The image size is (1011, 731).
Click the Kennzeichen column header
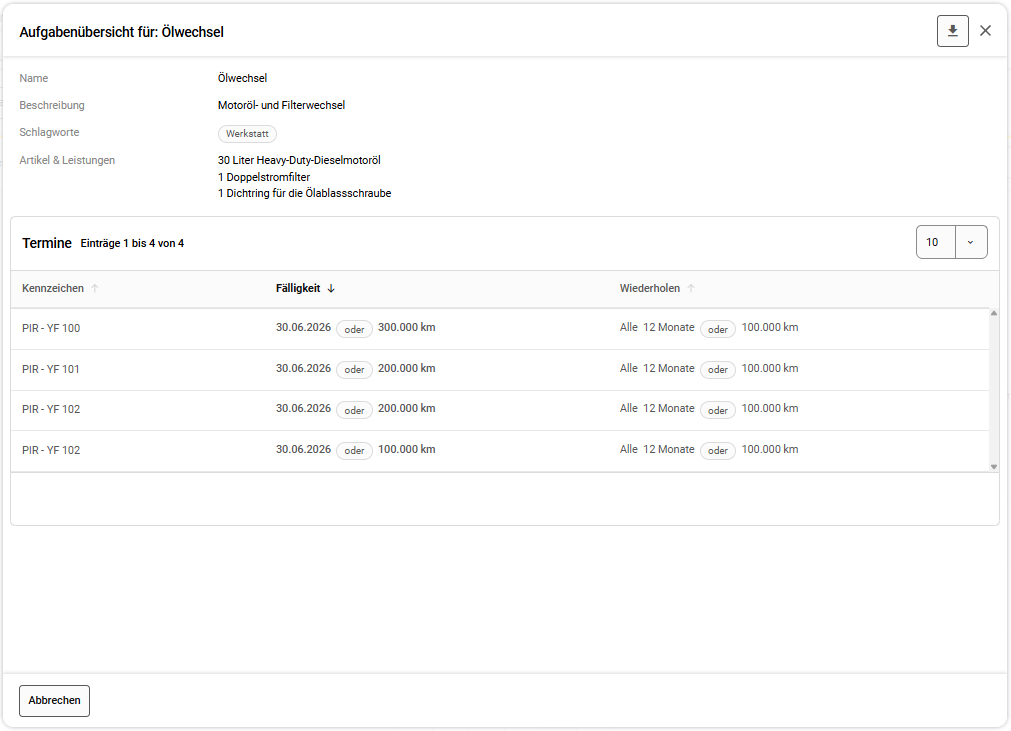click(53, 289)
